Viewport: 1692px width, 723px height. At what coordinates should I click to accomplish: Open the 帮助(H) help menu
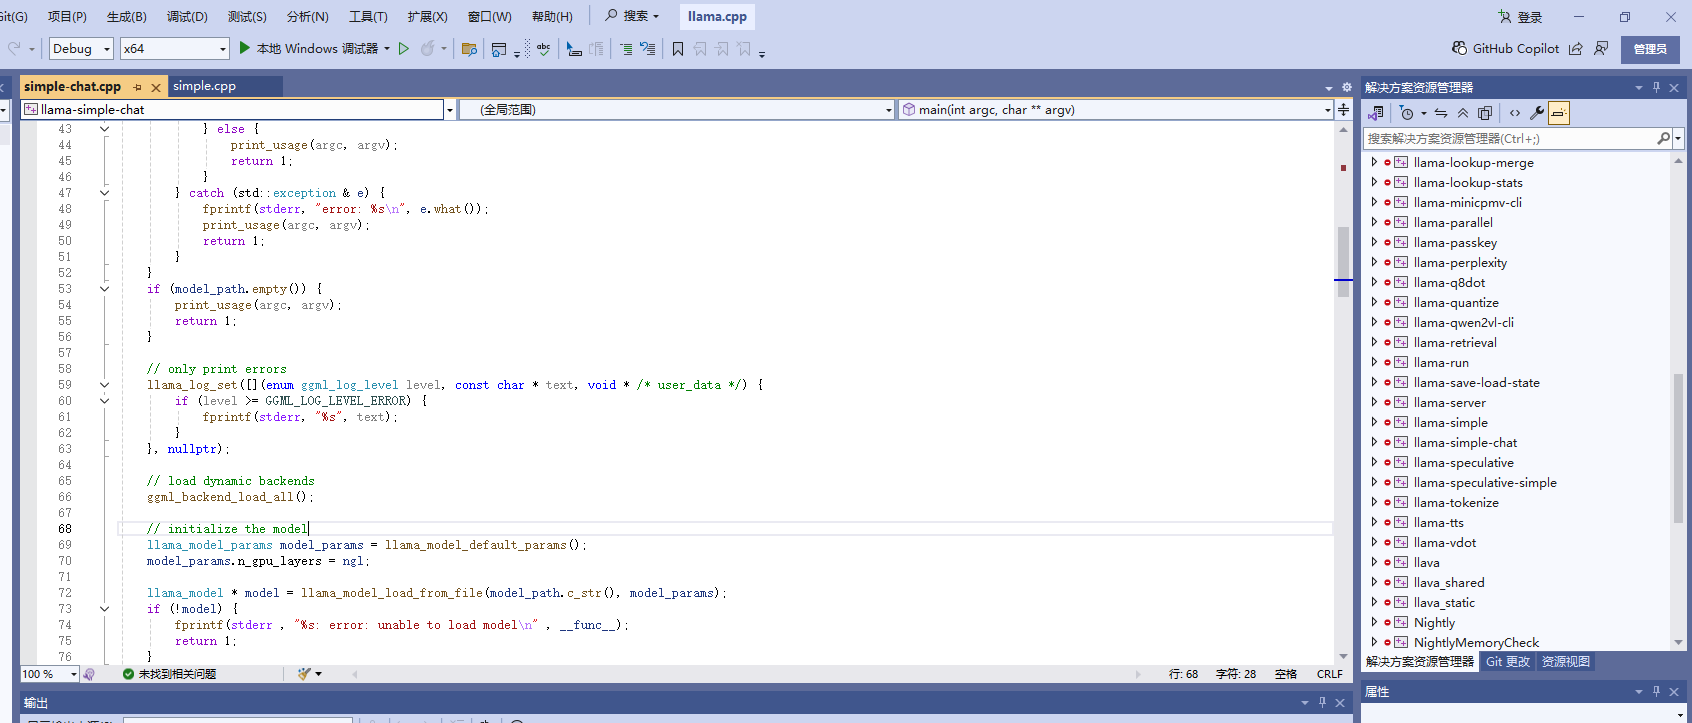coord(552,16)
